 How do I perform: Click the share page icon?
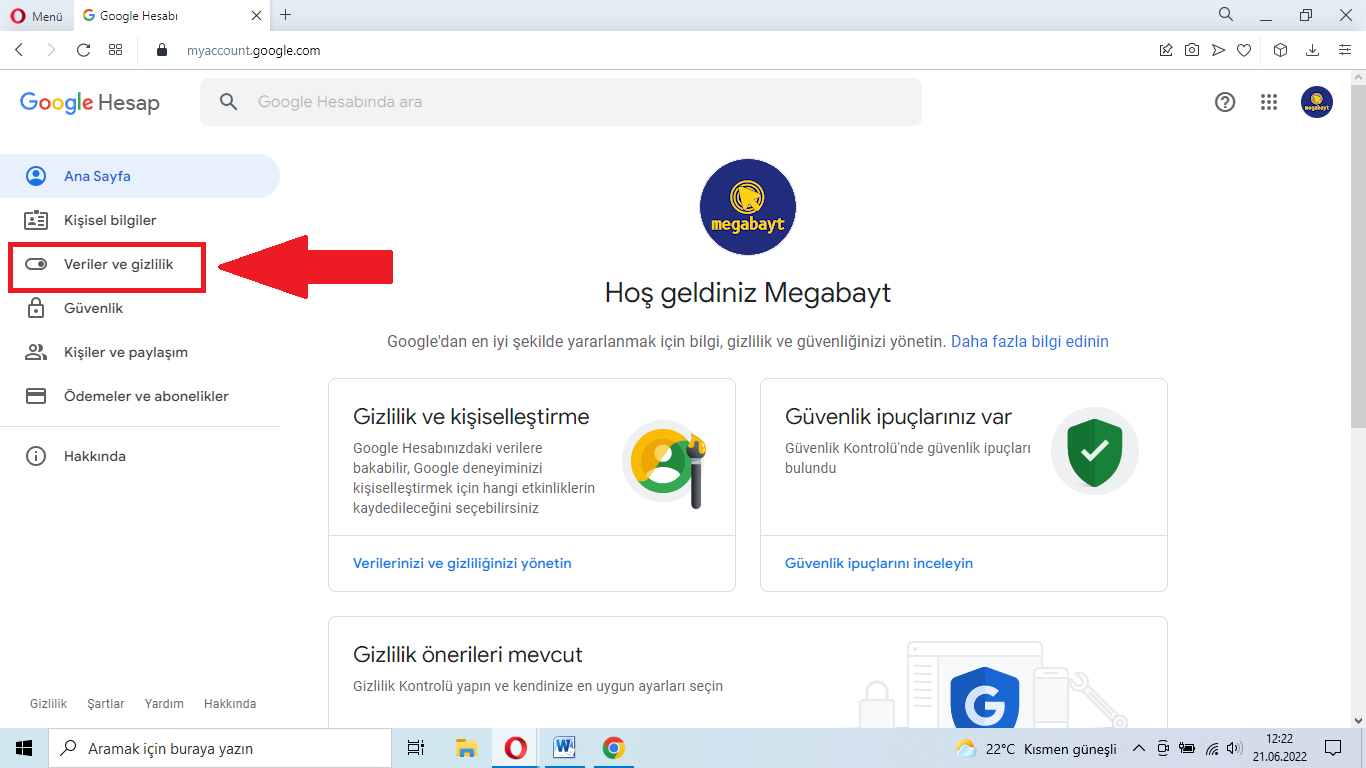[x=1165, y=48]
